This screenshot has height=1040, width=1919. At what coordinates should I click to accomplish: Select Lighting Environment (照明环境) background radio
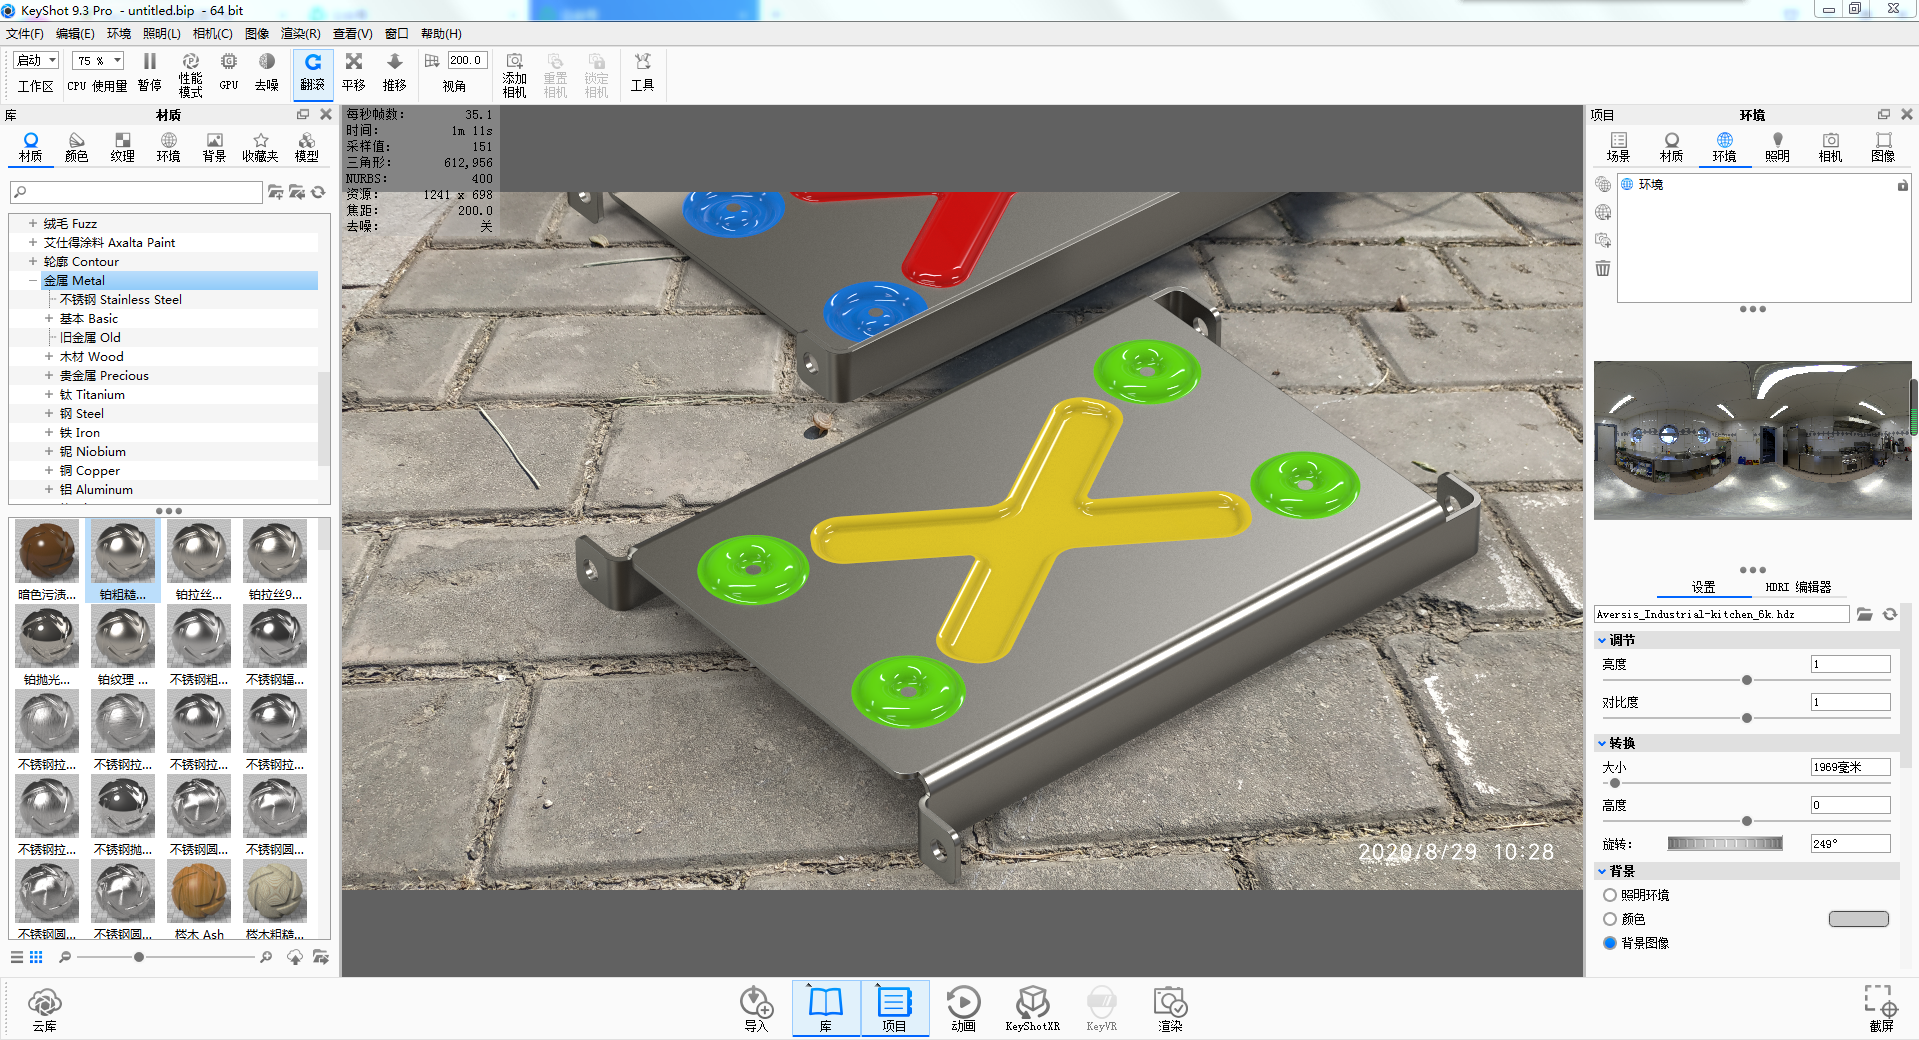click(1610, 895)
